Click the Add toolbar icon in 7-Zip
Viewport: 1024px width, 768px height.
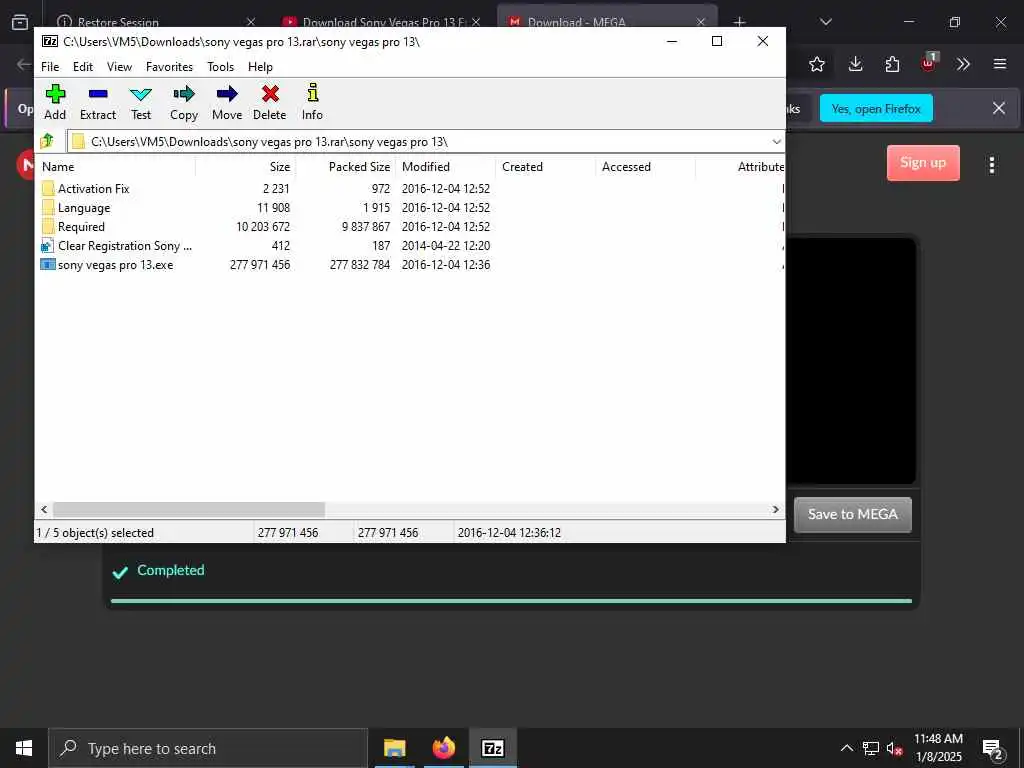(x=55, y=94)
